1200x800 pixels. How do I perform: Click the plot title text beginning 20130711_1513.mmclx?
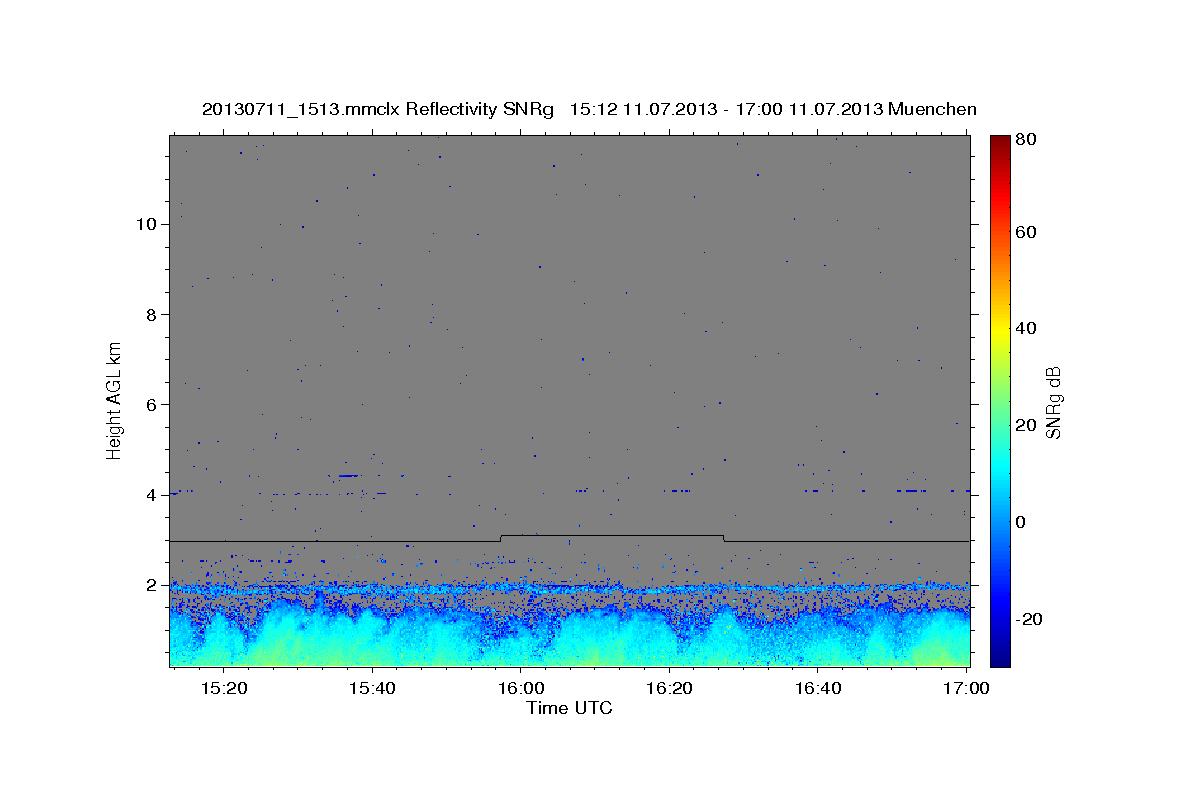[x=589, y=109]
